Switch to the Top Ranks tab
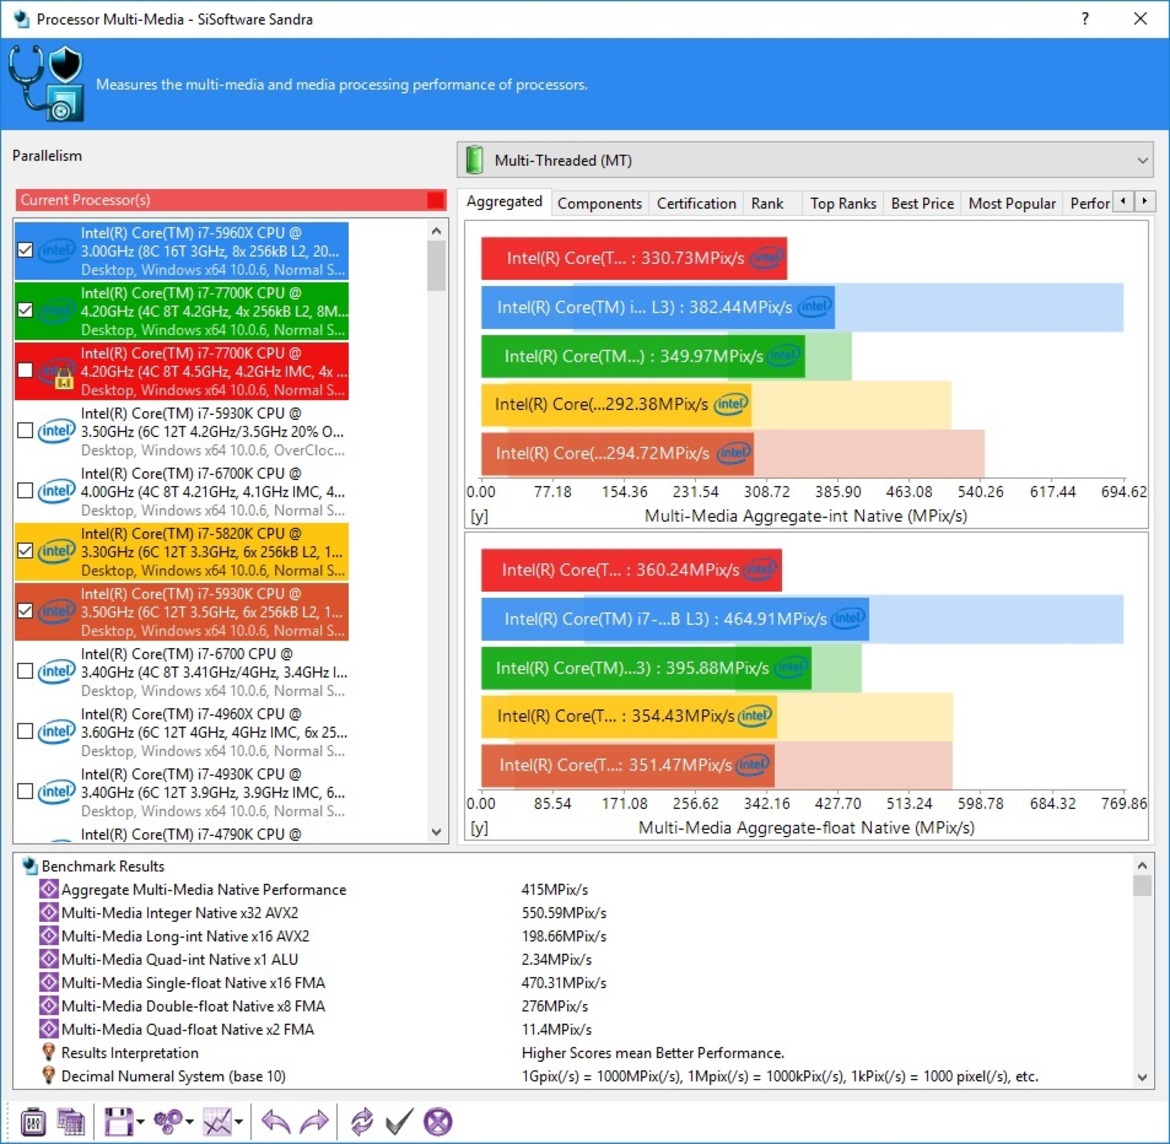The height and width of the screenshot is (1144, 1170). [x=843, y=203]
